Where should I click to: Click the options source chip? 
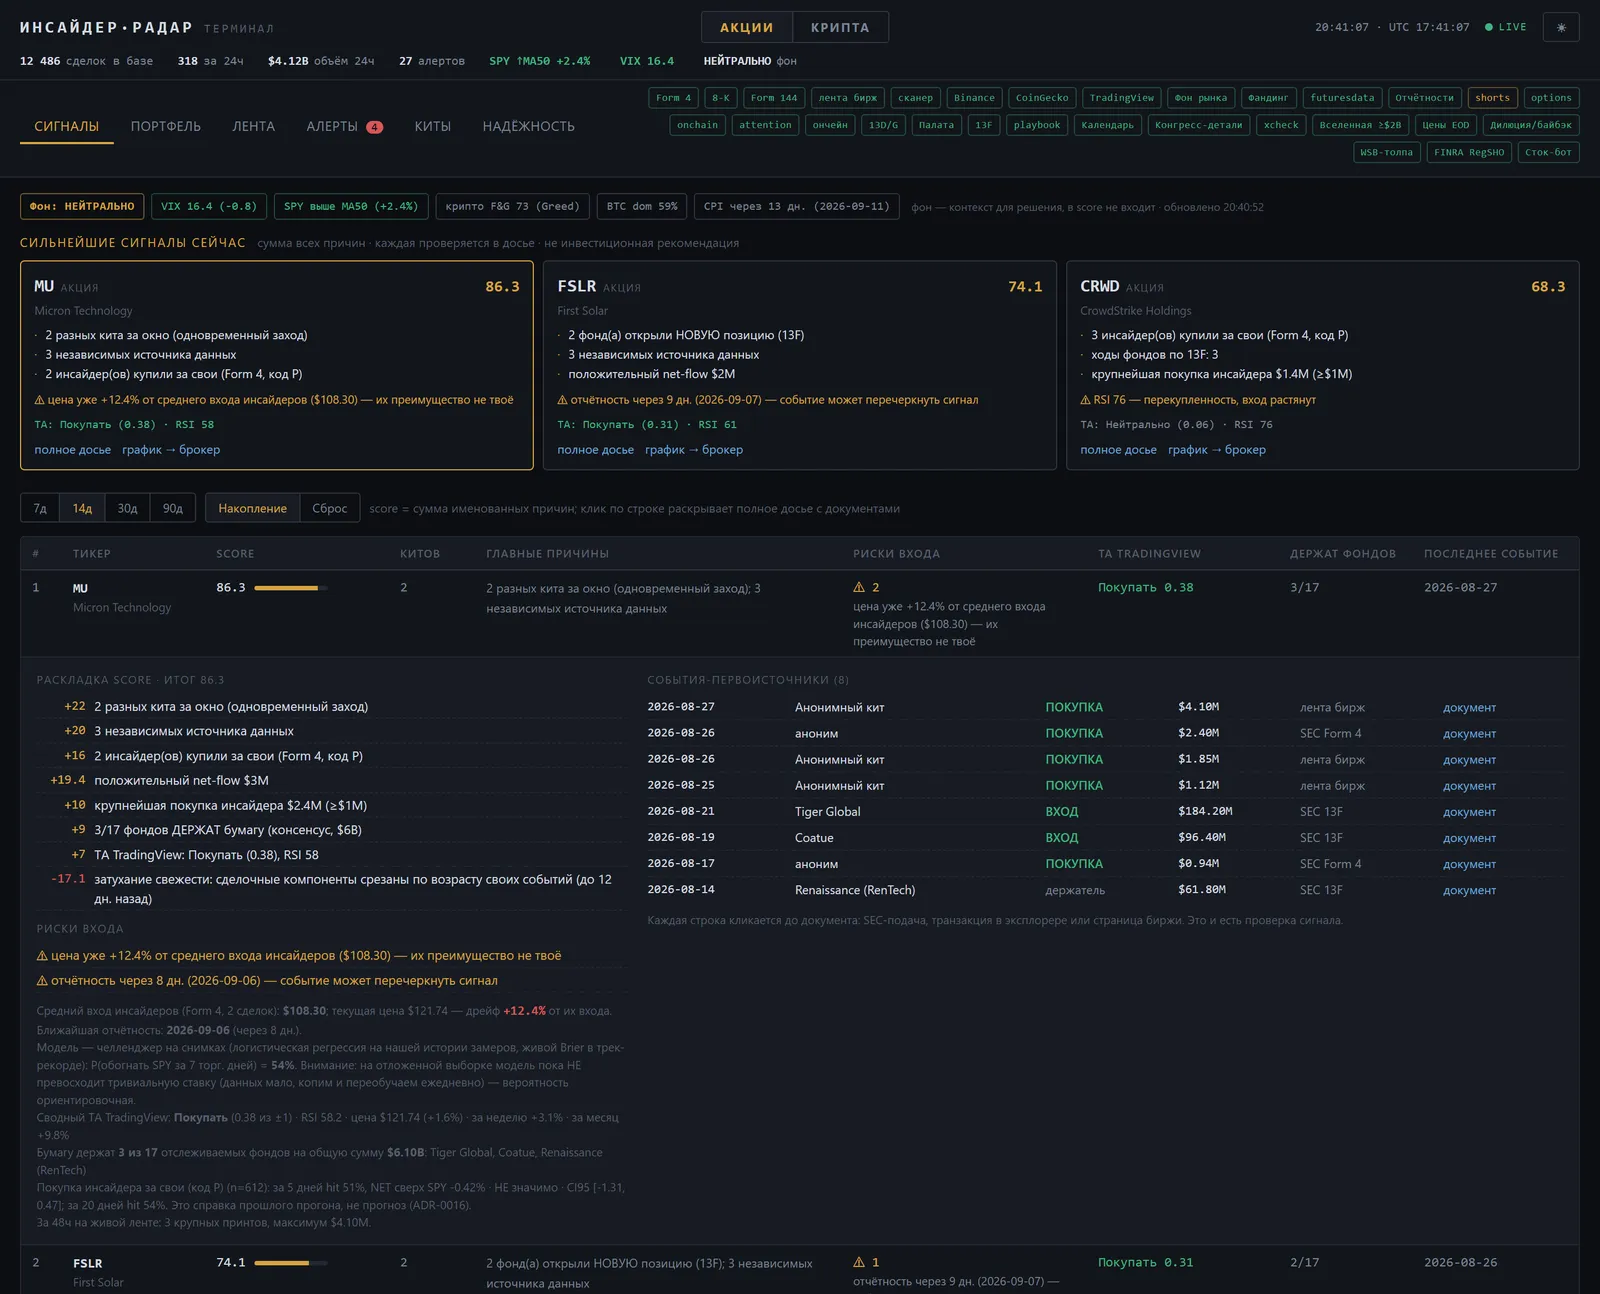1551,98
